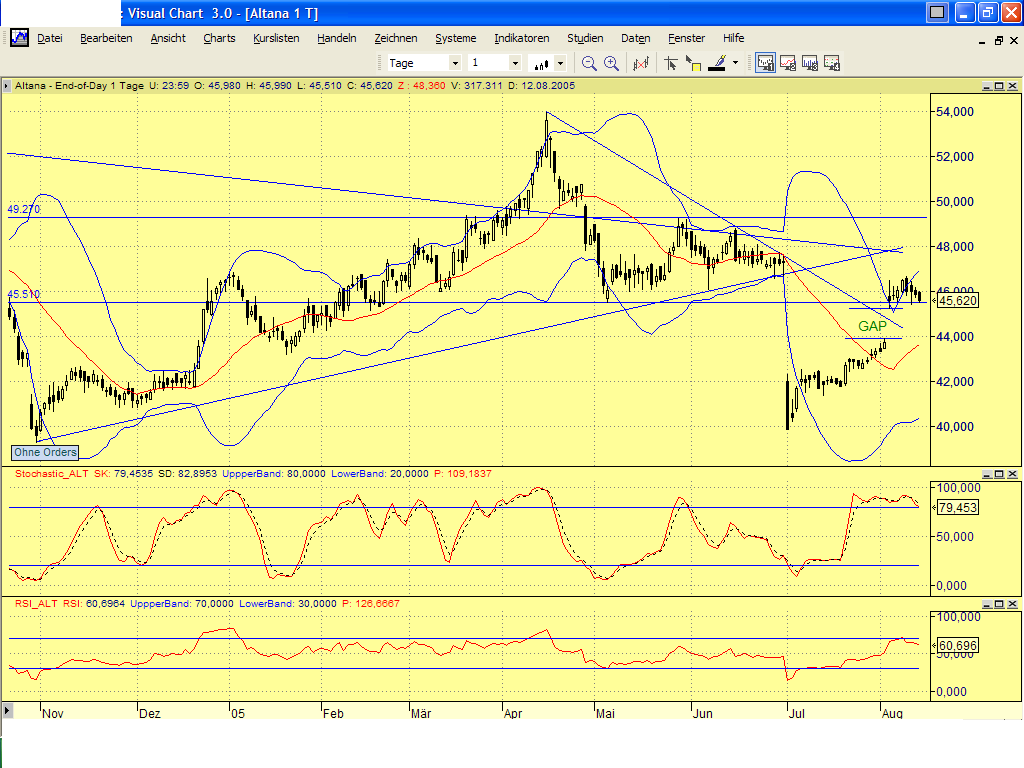Viewport: 1024px width, 768px height.
Task: Minimize the Stochastic_ALT panel
Action: [x=989, y=473]
